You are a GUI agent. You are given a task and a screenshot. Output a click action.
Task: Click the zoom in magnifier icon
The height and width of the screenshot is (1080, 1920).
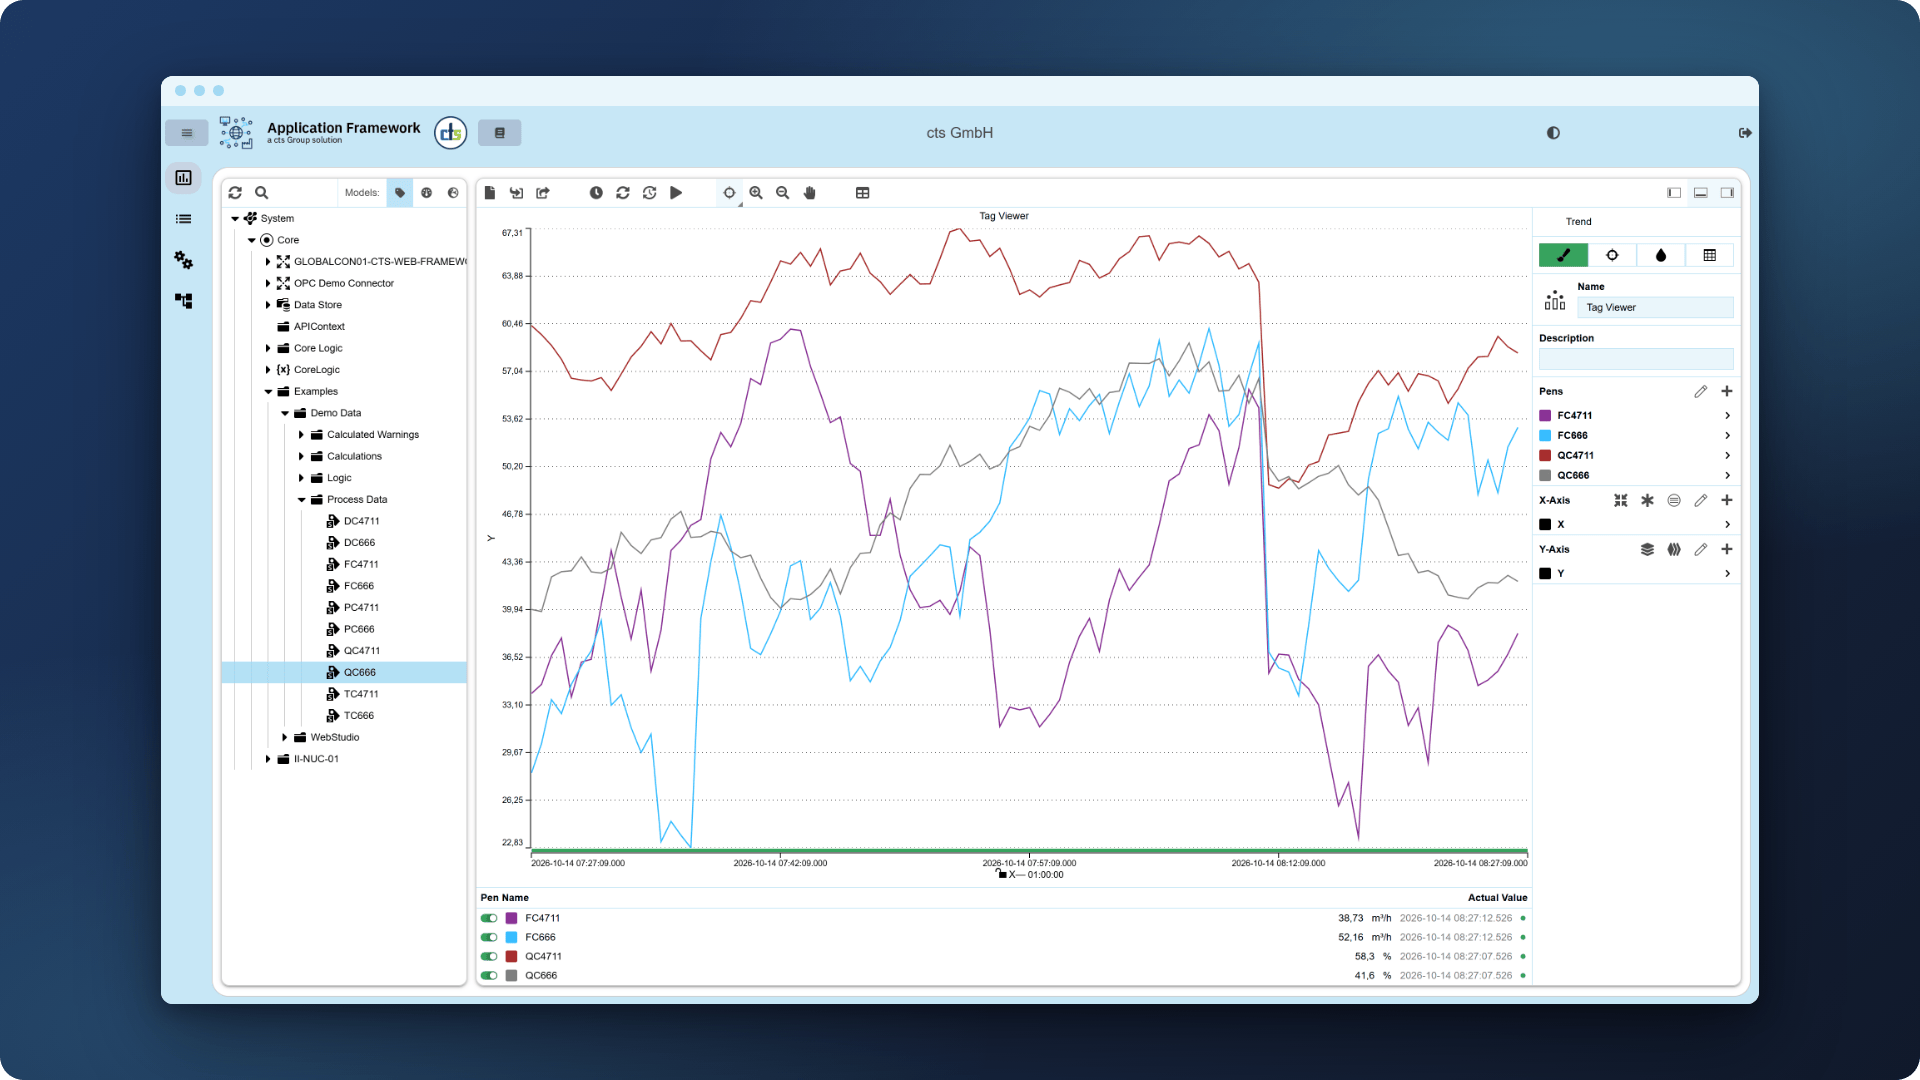pyautogui.click(x=756, y=193)
